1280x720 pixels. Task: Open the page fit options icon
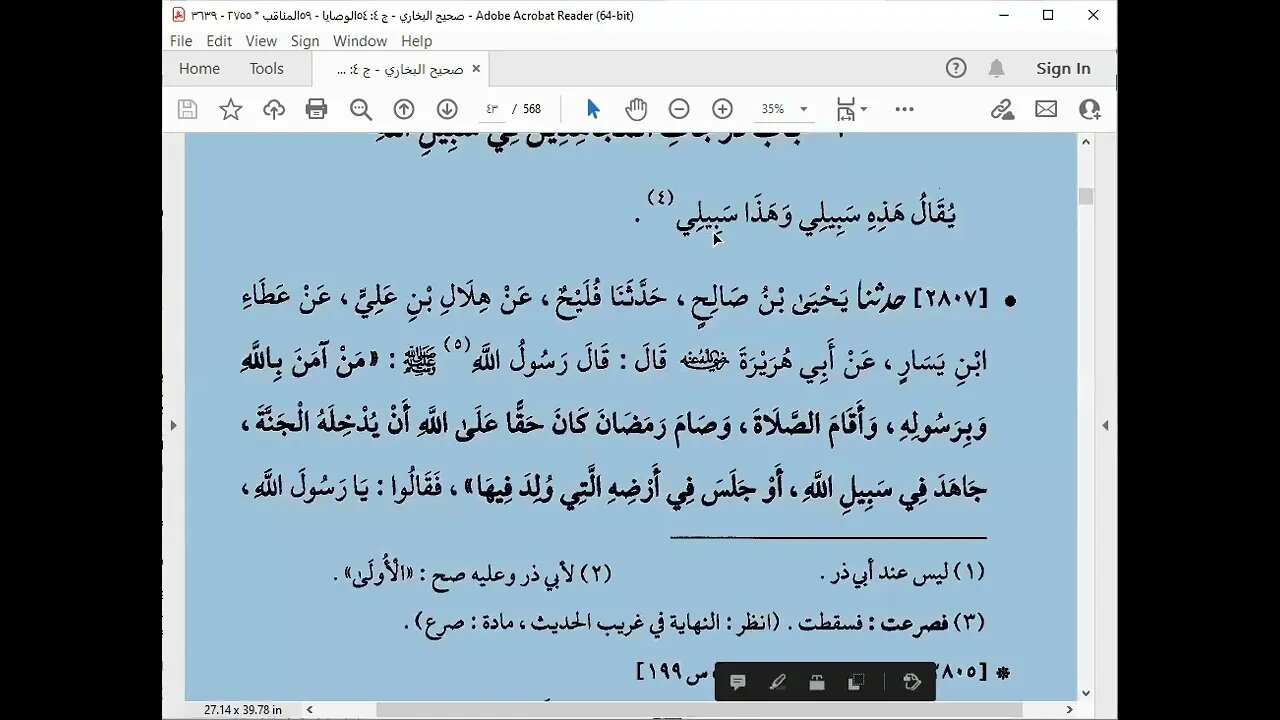coord(851,109)
